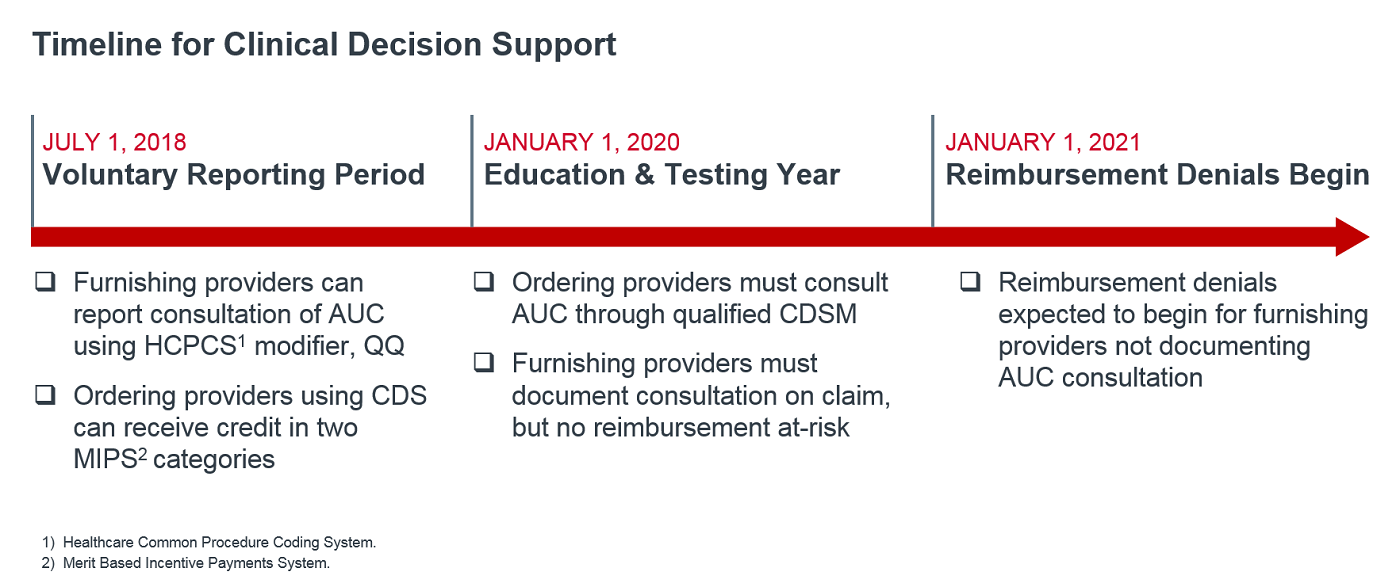Select the "JULY 1, 2018" date label
The height and width of the screenshot is (587, 1400).
[x=114, y=143]
